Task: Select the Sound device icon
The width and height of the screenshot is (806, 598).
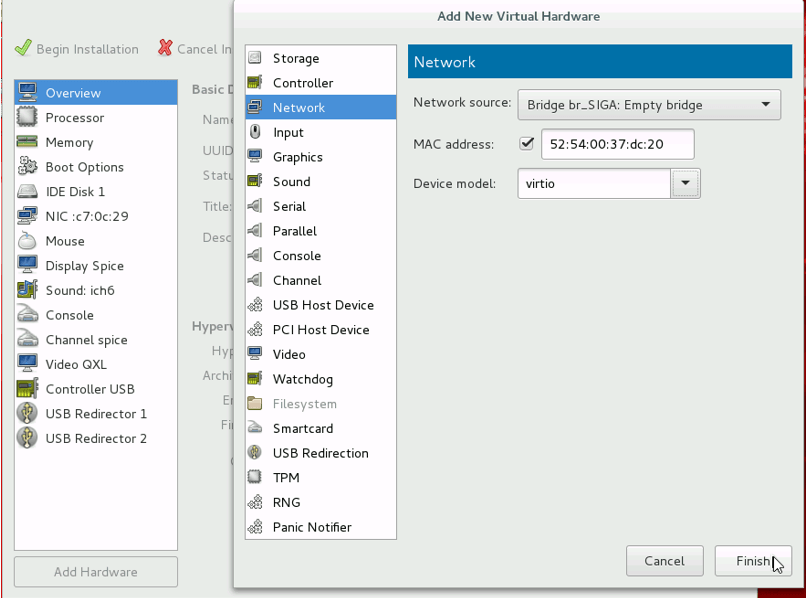Action: click(255, 181)
